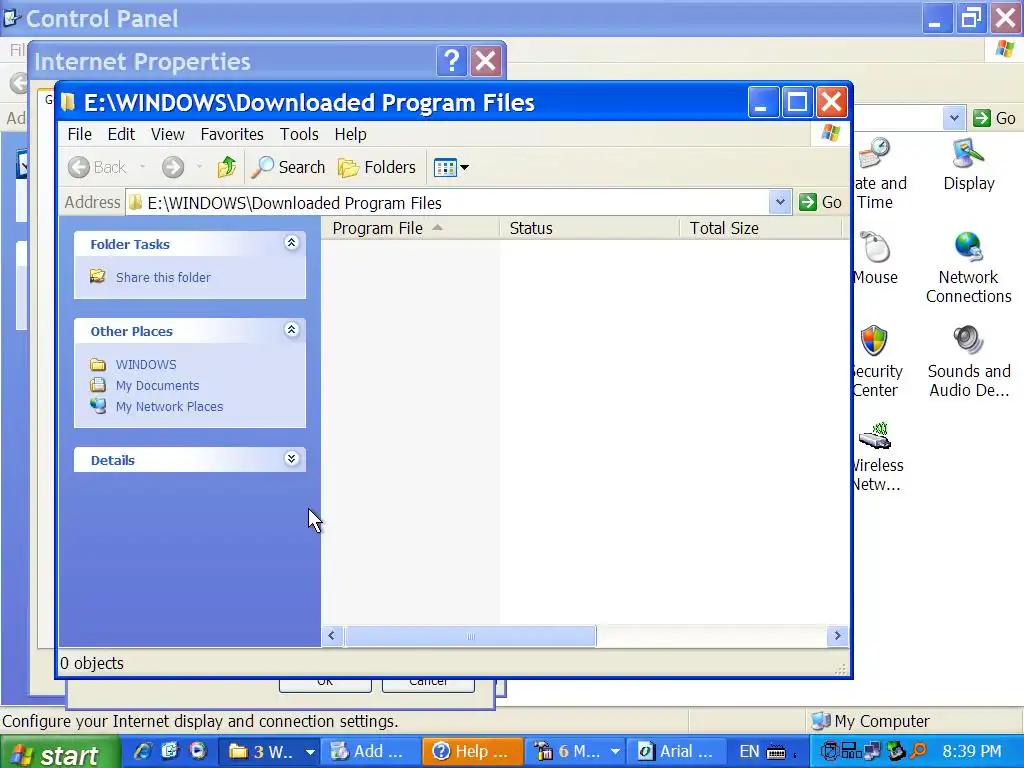This screenshot has height=768, width=1024.
Task: Toggle the Folders pane
Action: click(377, 167)
